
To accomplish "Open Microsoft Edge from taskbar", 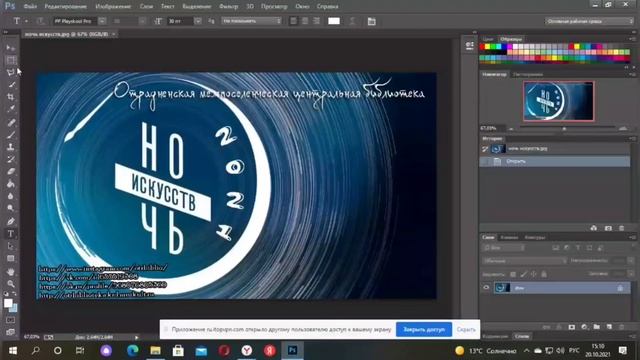I will (132, 351).
